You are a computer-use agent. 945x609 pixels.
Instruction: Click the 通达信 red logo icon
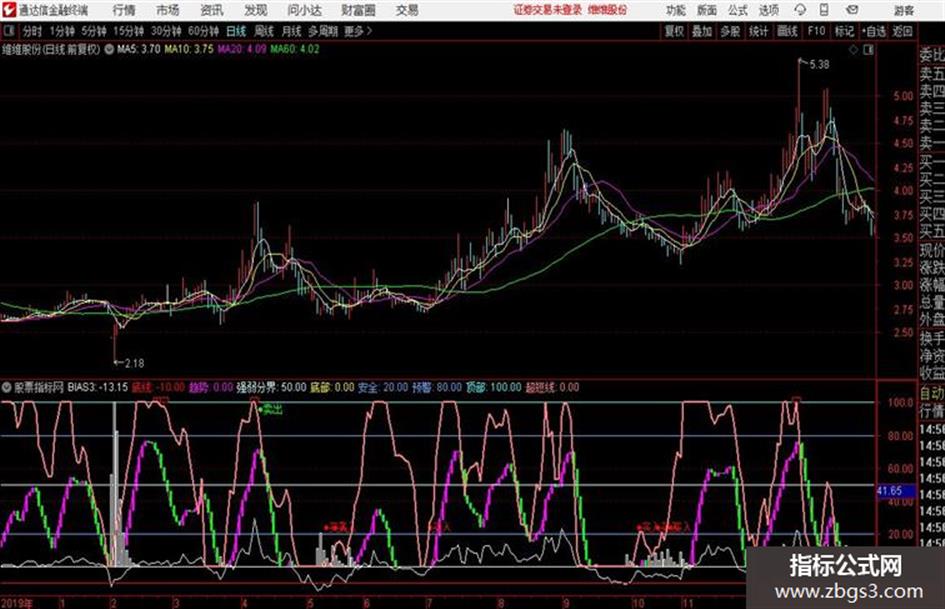pos(8,10)
